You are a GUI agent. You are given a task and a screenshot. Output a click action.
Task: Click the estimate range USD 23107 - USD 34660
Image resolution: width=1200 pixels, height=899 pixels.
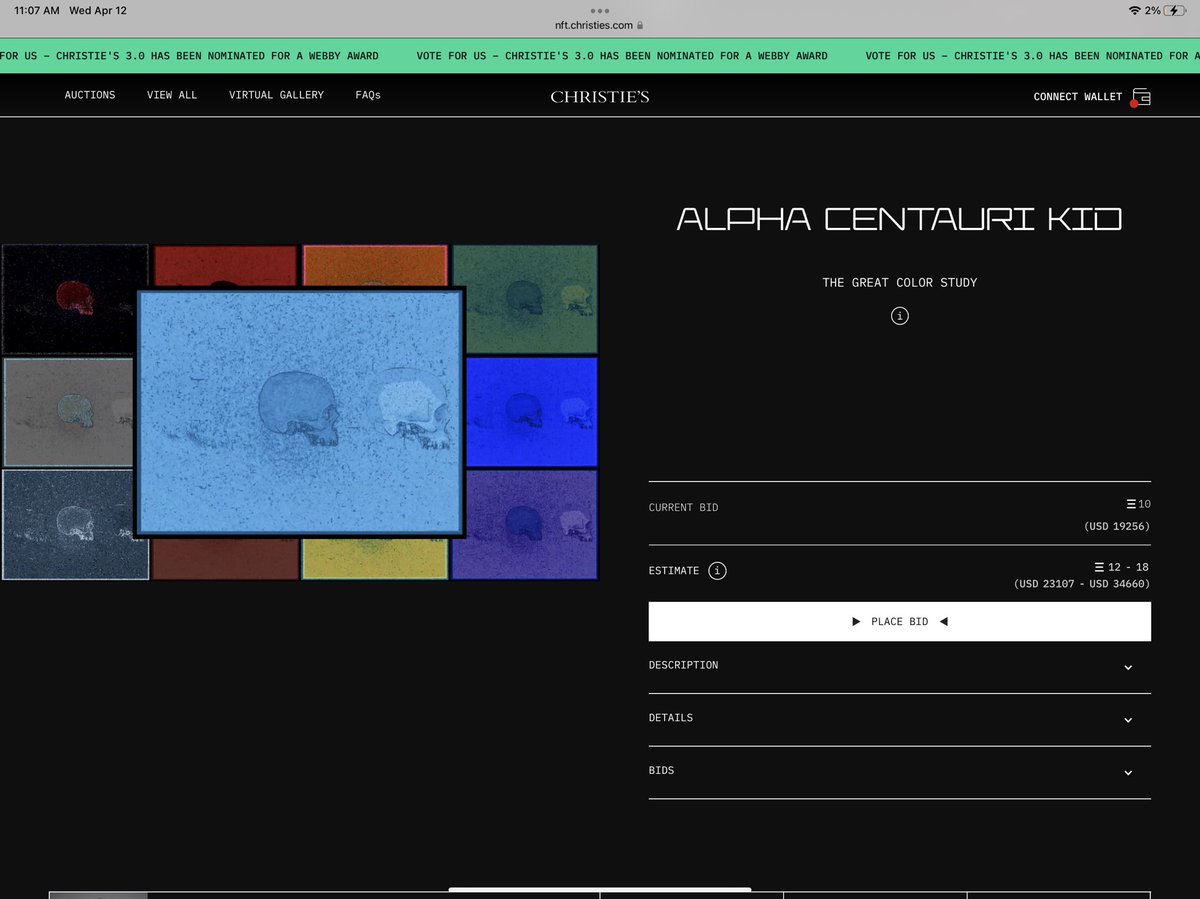click(1082, 584)
